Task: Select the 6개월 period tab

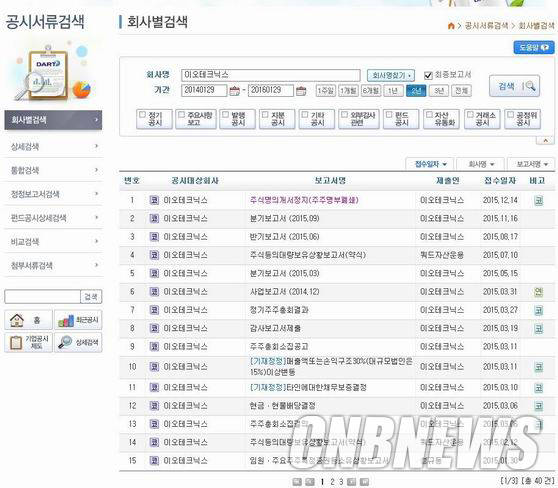Action: tap(371, 91)
